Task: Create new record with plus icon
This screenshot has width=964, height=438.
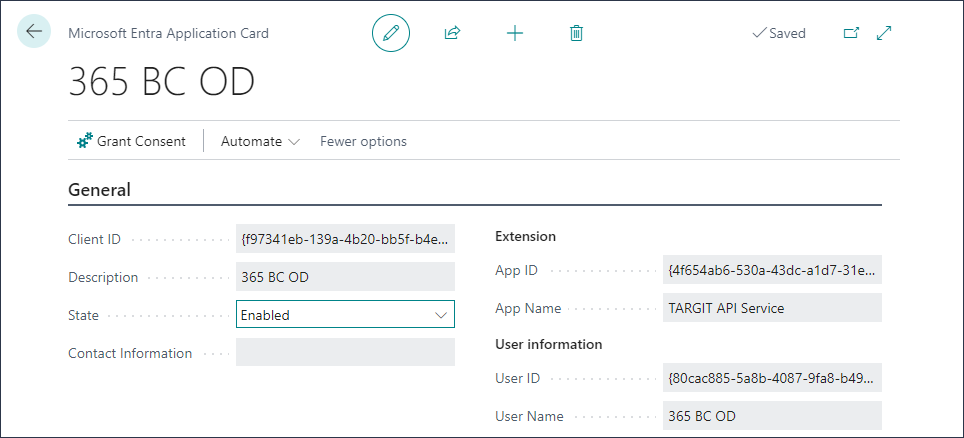Action: click(515, 33)
